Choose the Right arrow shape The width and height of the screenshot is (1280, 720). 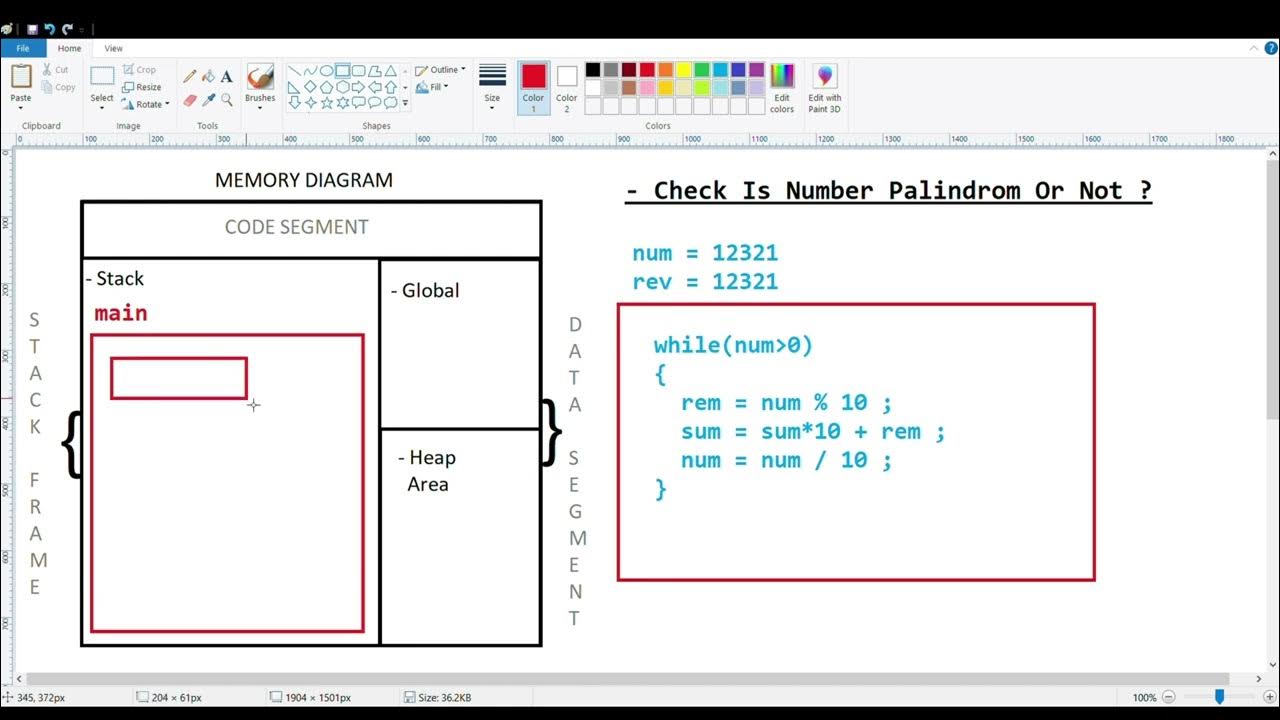[358, 87]
